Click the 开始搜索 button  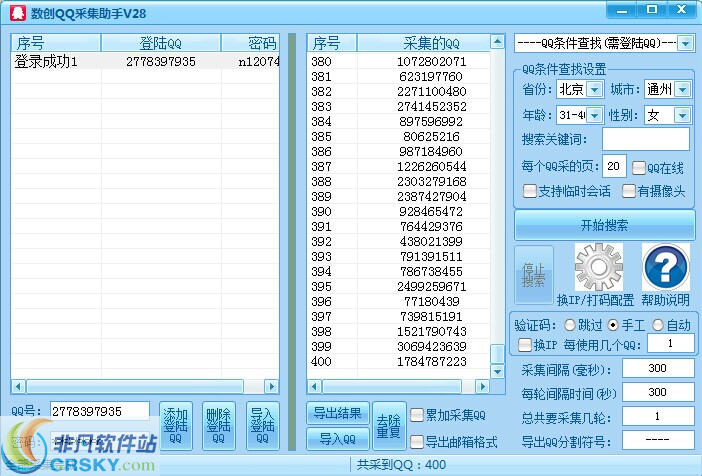(x=604, y=225)
